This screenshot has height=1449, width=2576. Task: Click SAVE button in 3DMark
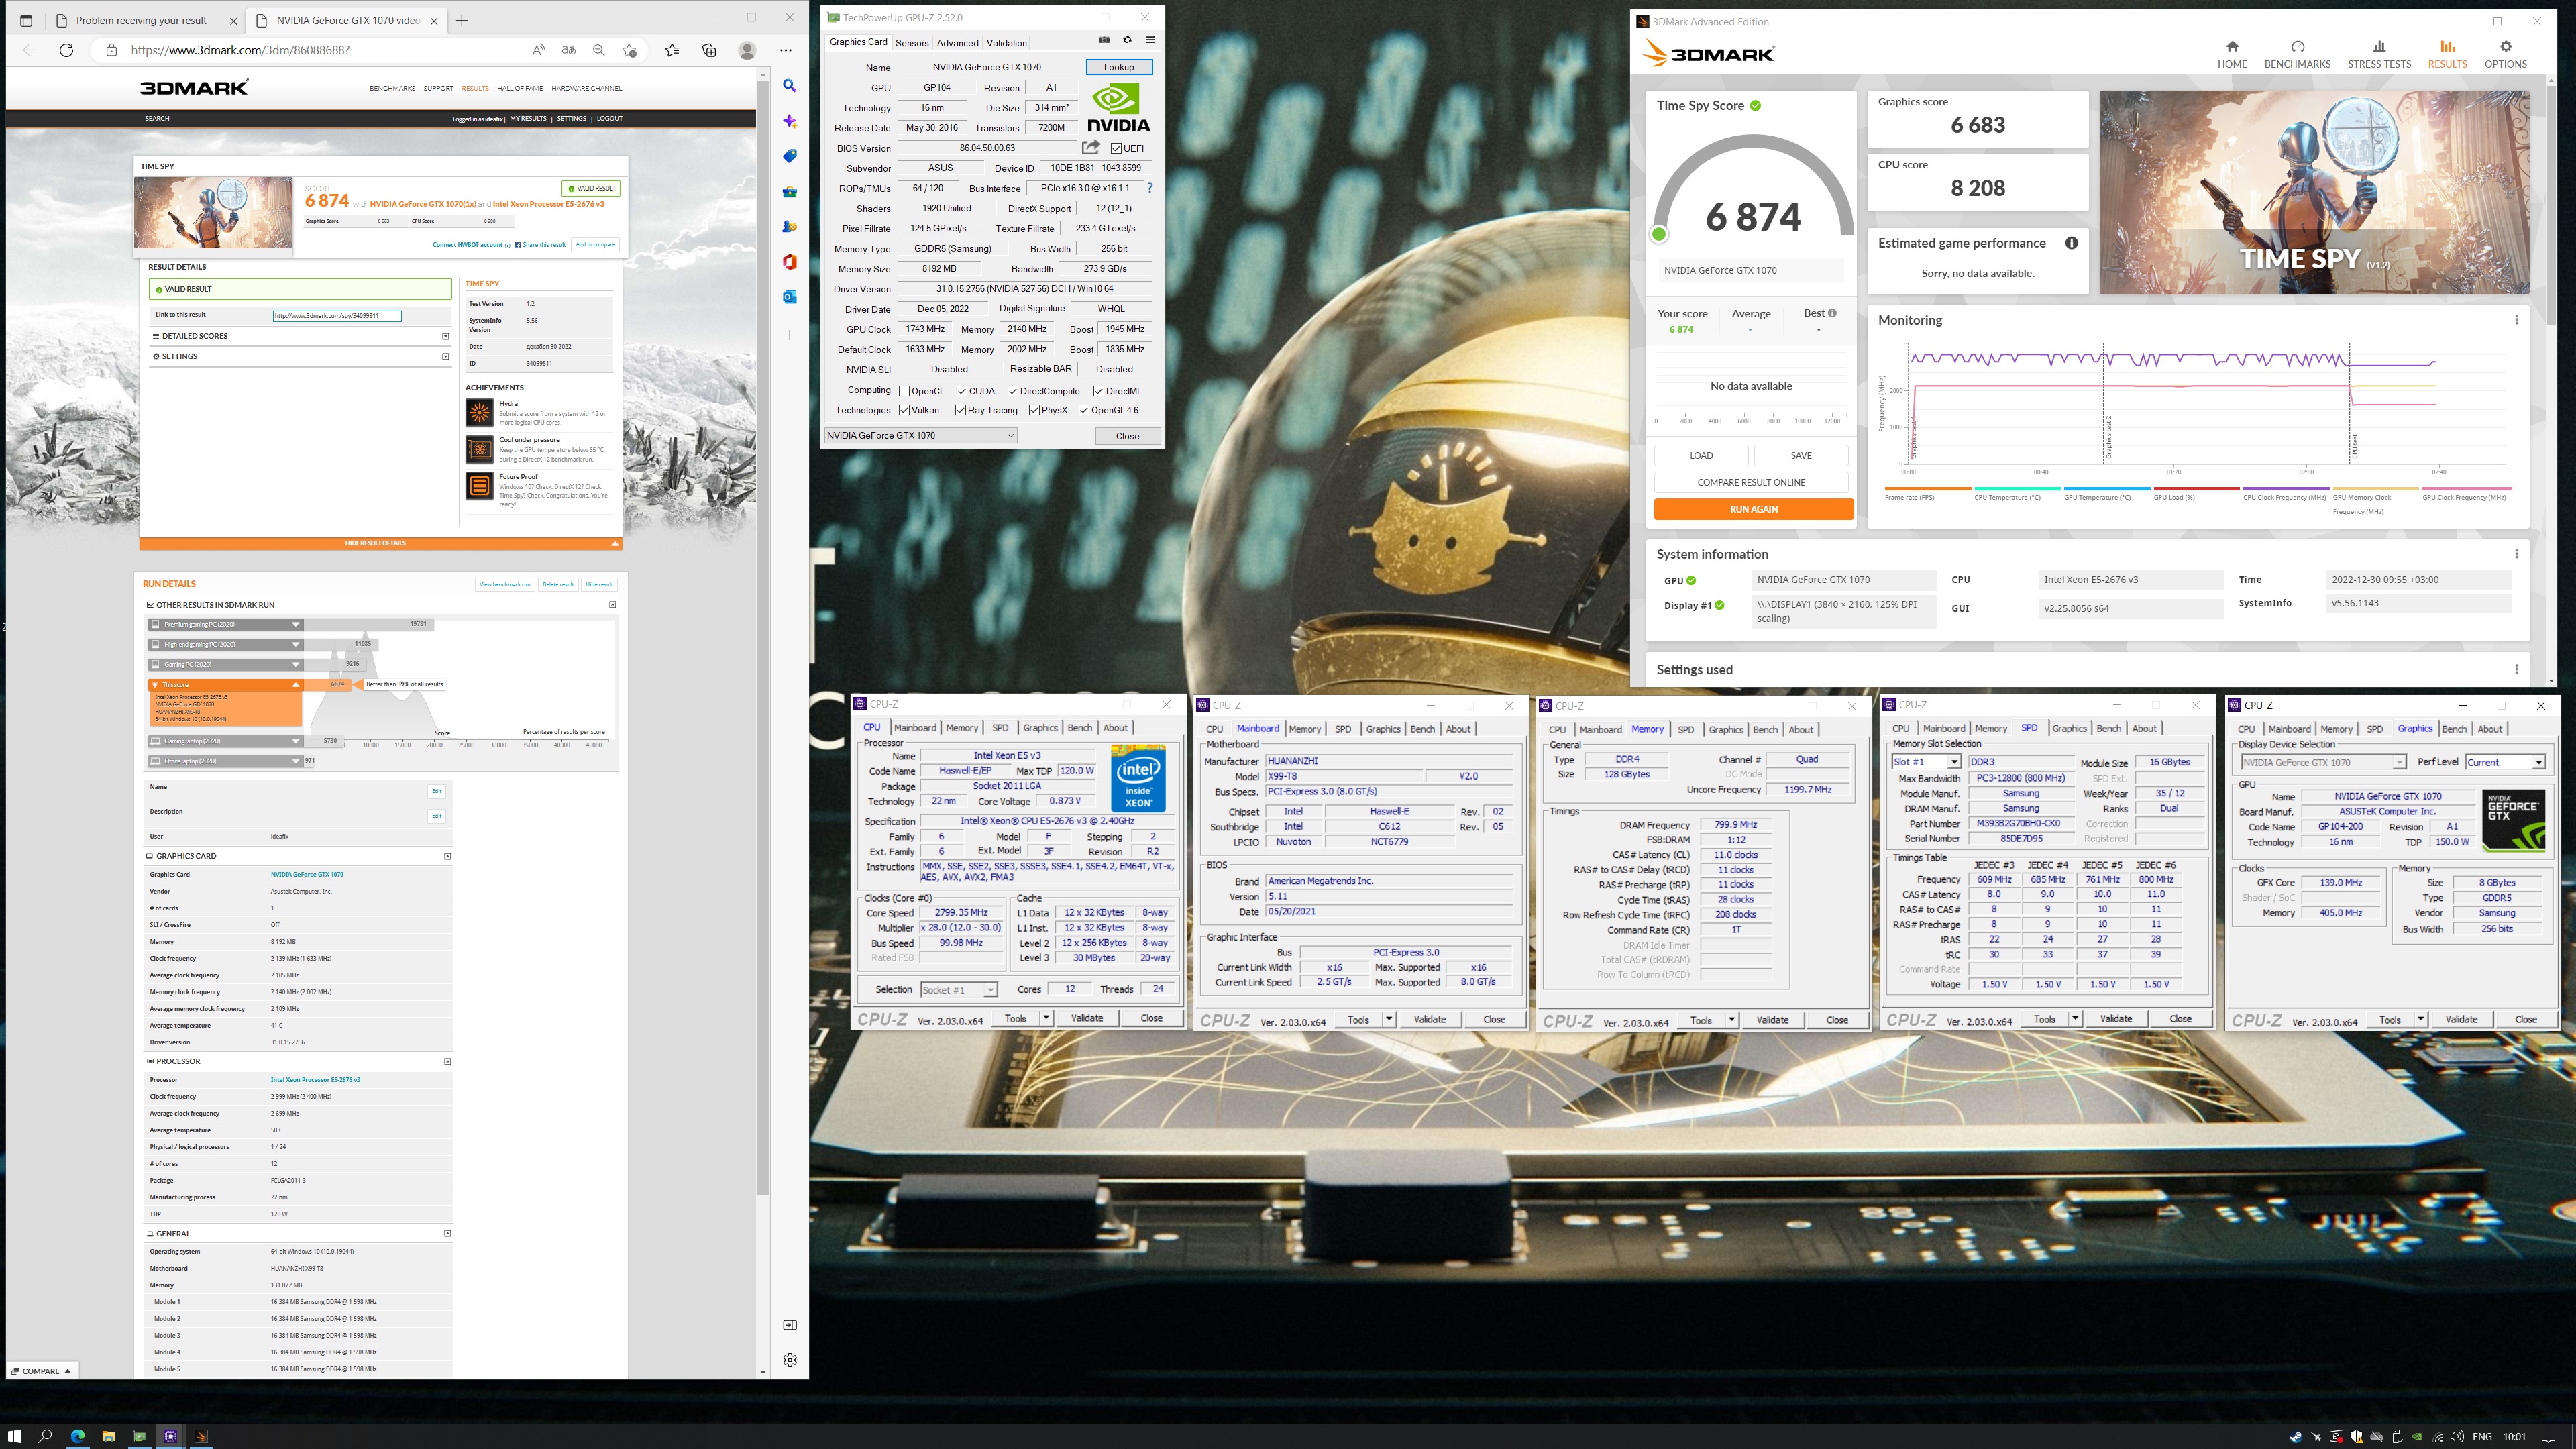(x=1800, y=455)
